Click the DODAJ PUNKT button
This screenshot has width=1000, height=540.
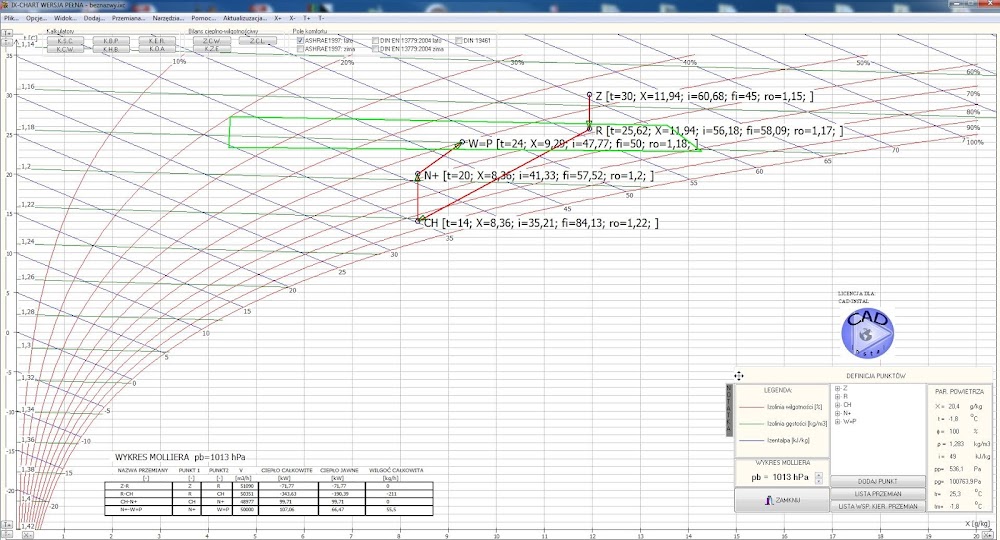tap(878, 481)
